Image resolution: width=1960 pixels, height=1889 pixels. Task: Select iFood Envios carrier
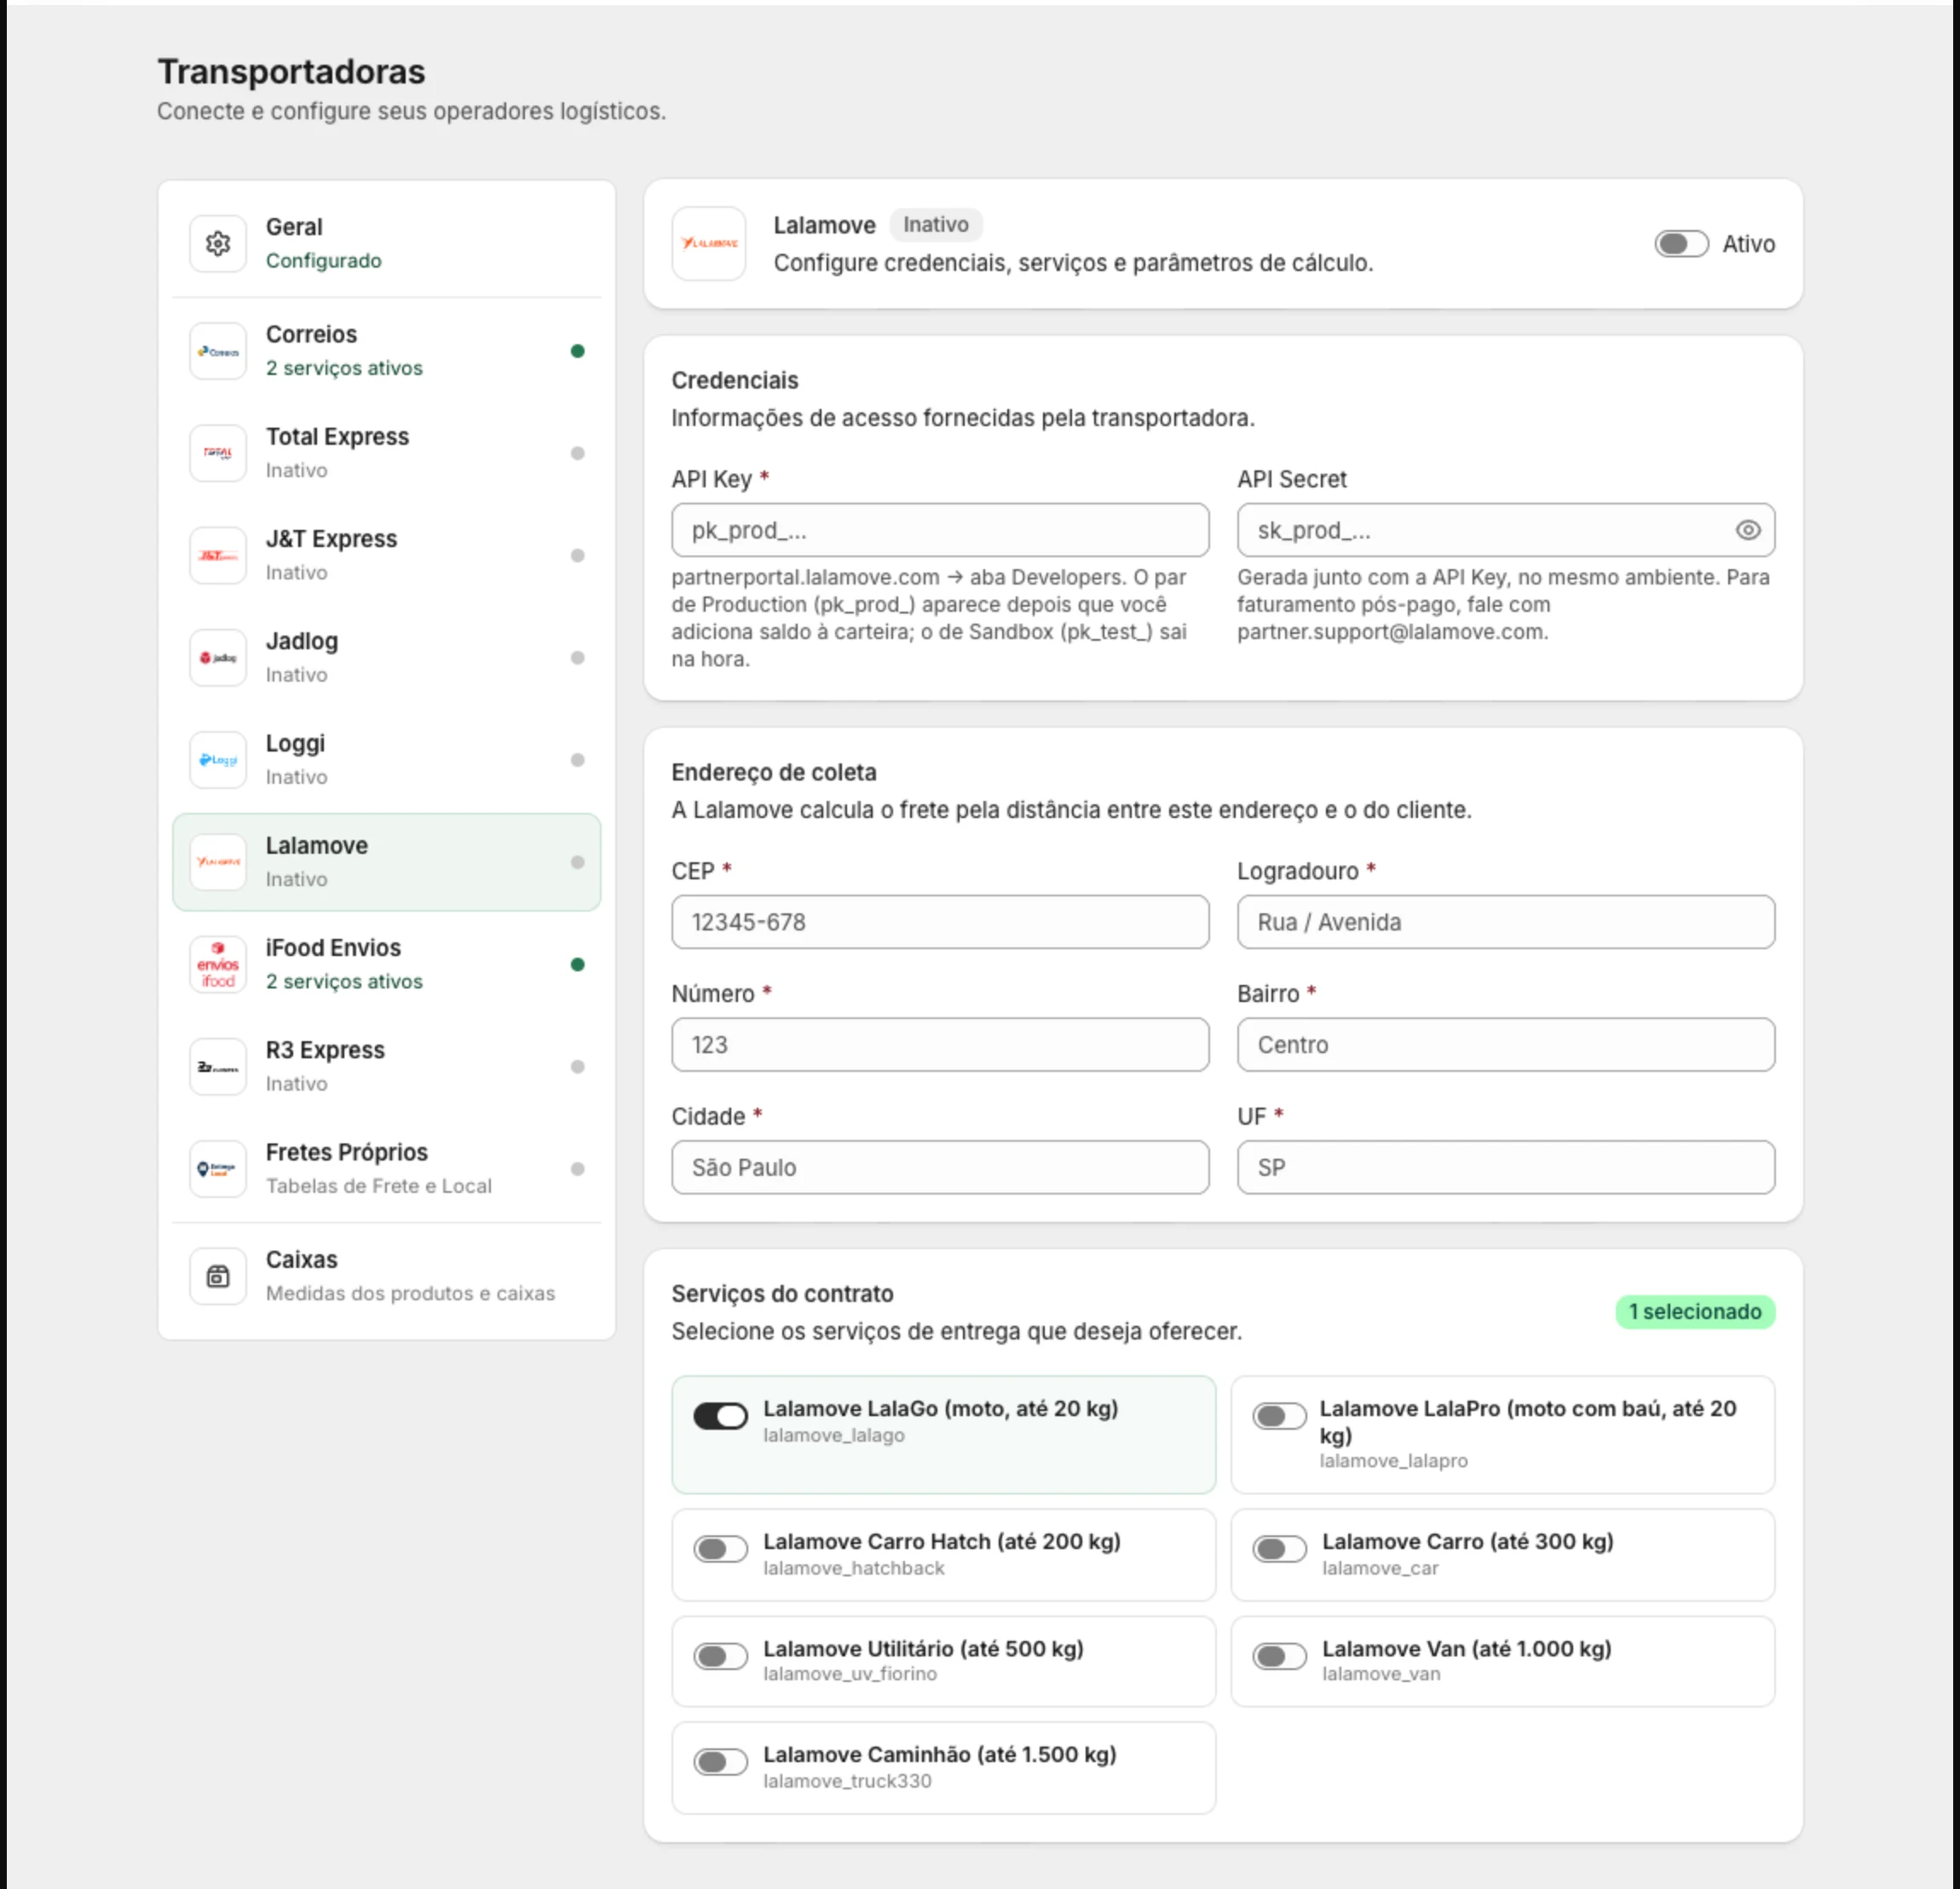click(x=387, y=964)
